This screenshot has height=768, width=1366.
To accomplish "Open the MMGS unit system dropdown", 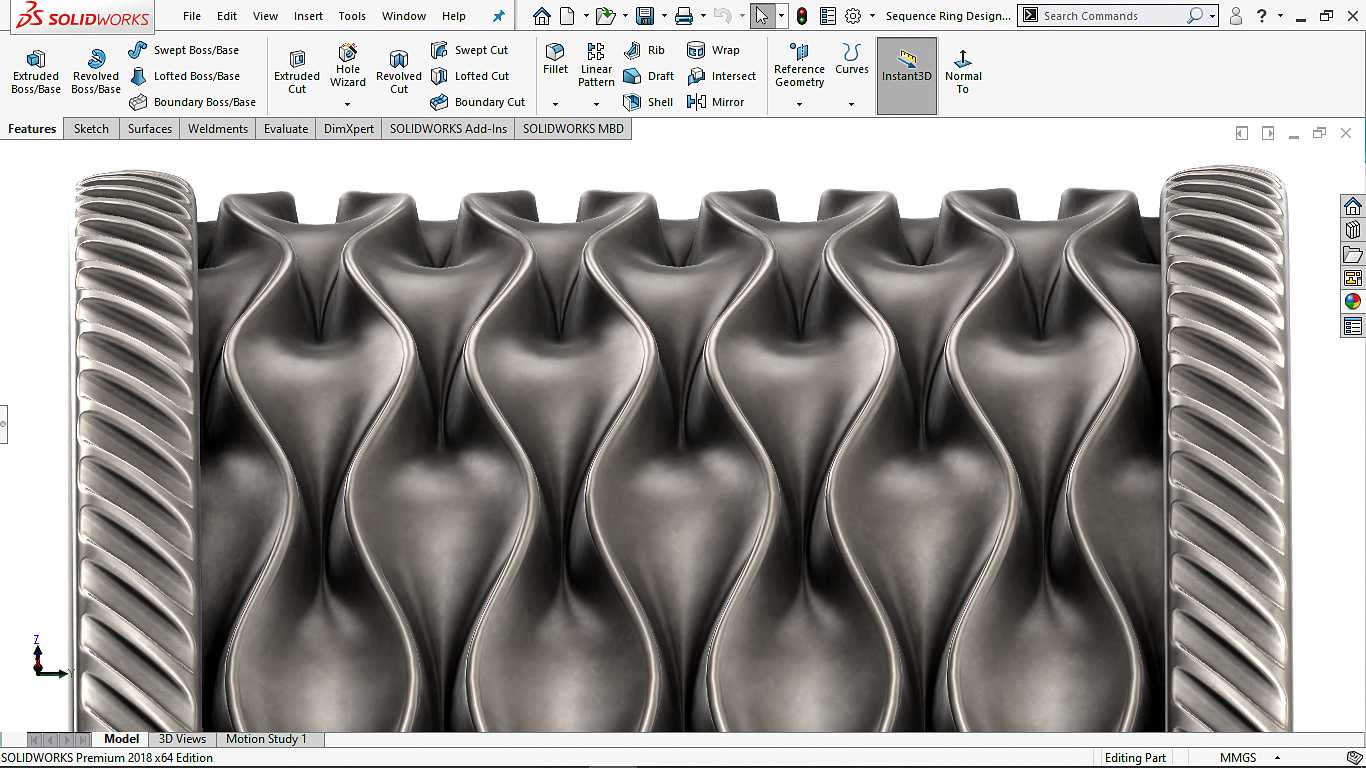I will pos(1250,758).
